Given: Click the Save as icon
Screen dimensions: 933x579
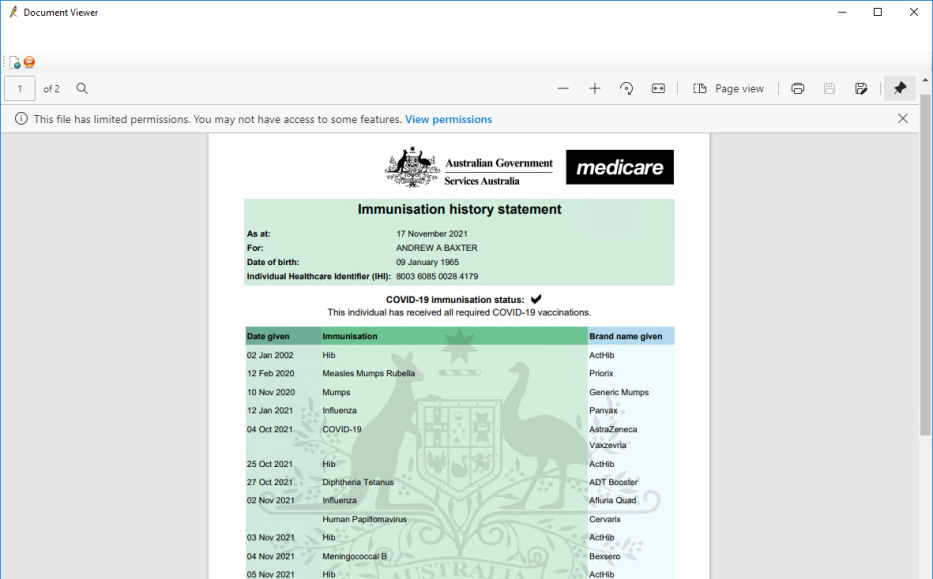Looking at the screenshot, I should [x=861, y=89].
